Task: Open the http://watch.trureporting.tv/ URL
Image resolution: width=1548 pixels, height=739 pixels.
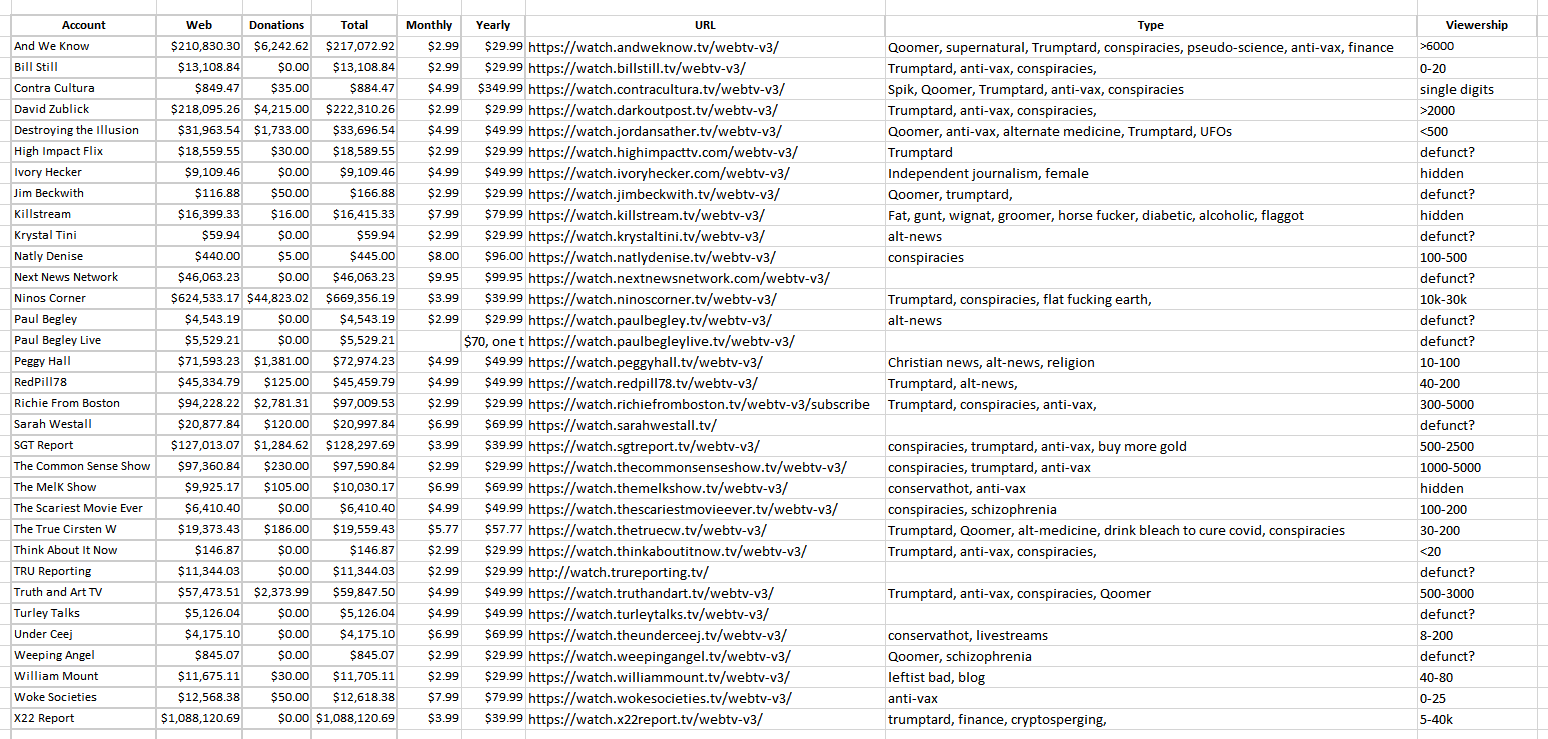Action: point(618,572)
